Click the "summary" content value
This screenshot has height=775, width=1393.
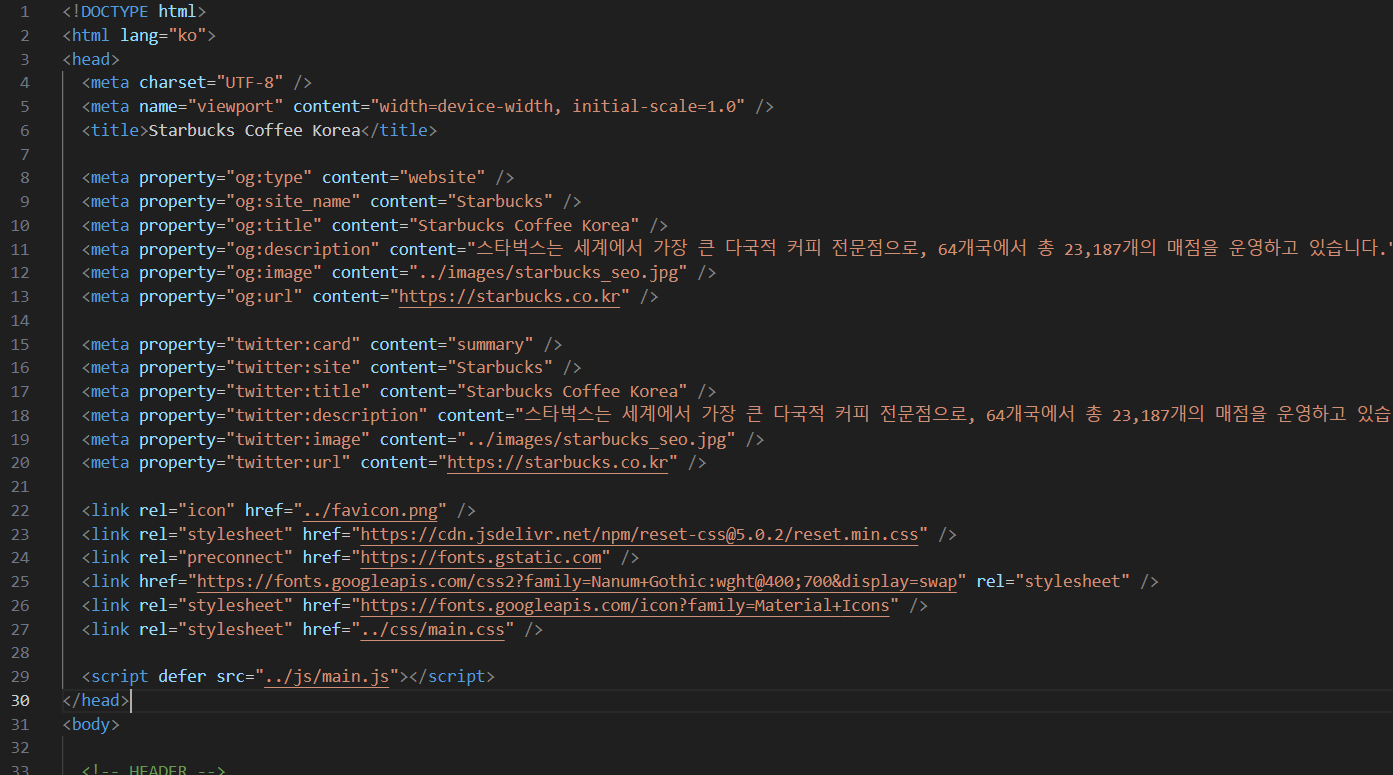[491, 345]
